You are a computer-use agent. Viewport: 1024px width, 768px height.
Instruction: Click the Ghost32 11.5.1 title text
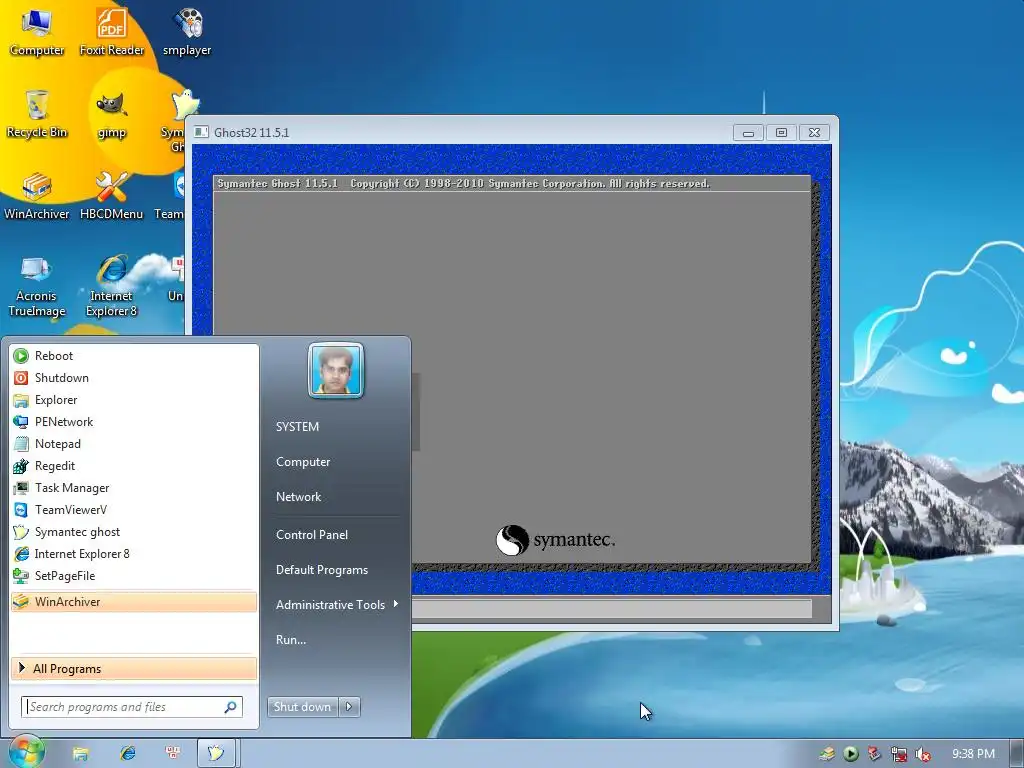[x=251, y=133]
